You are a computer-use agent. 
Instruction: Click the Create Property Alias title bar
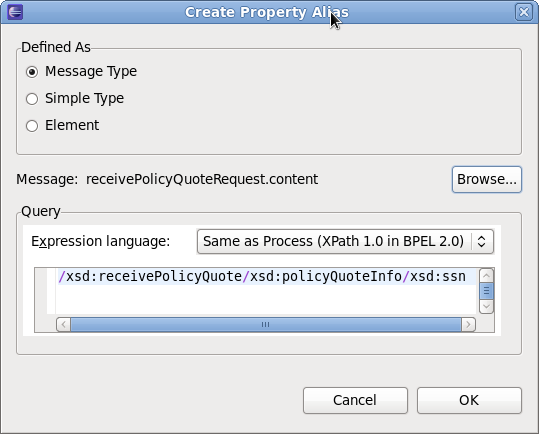tap(267, 12)
